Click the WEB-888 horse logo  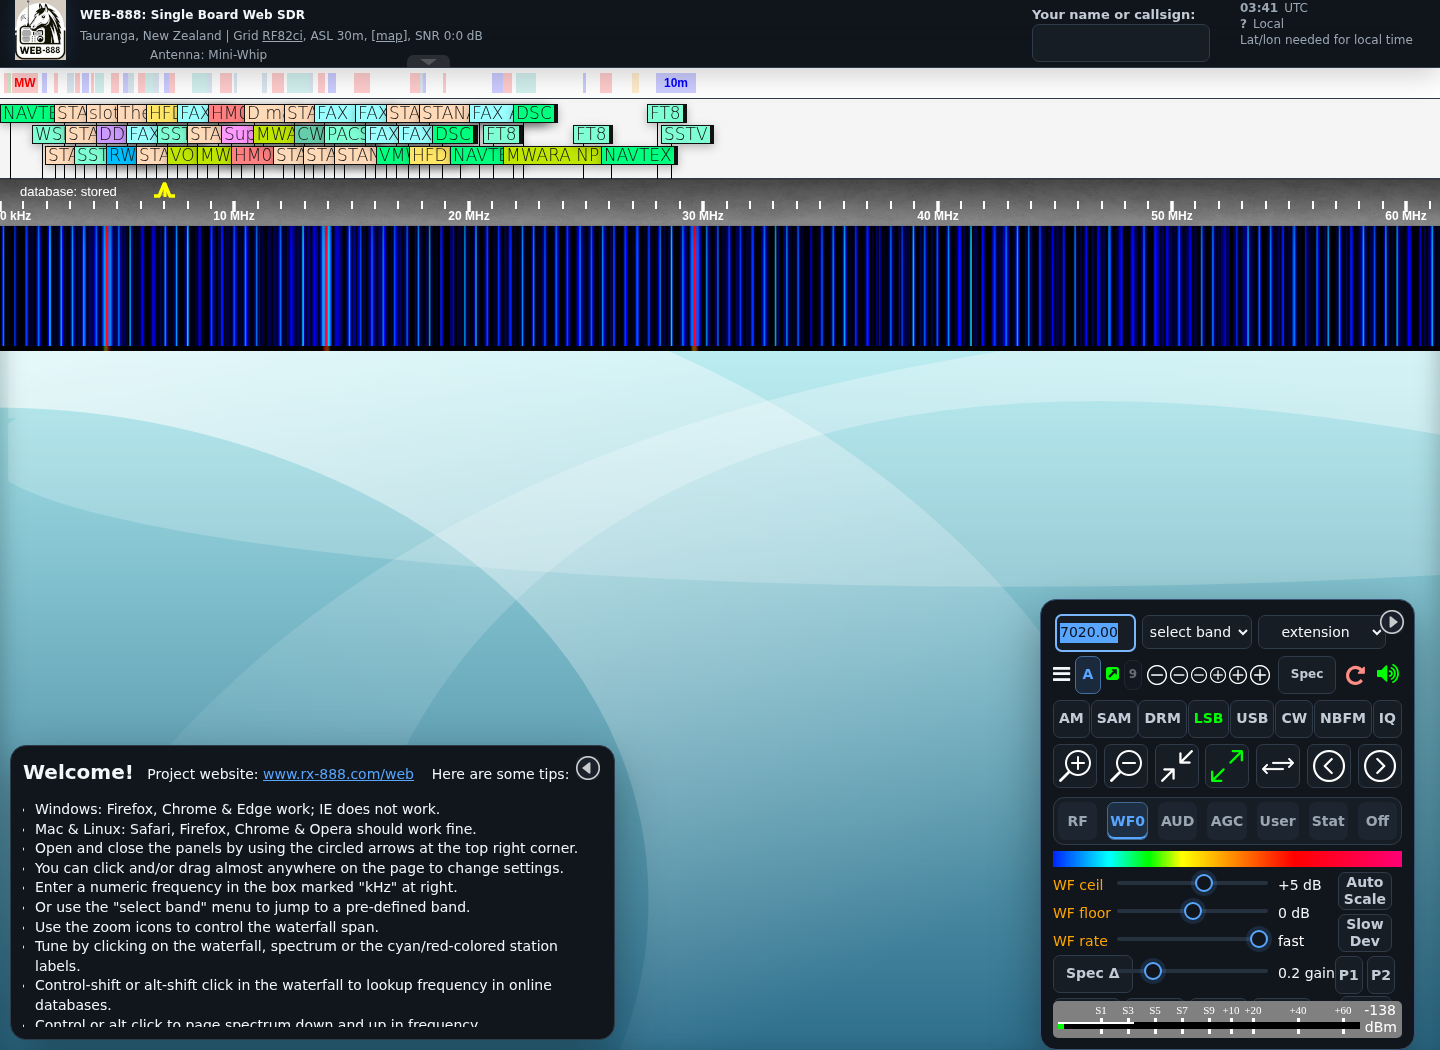pos(40,30)
